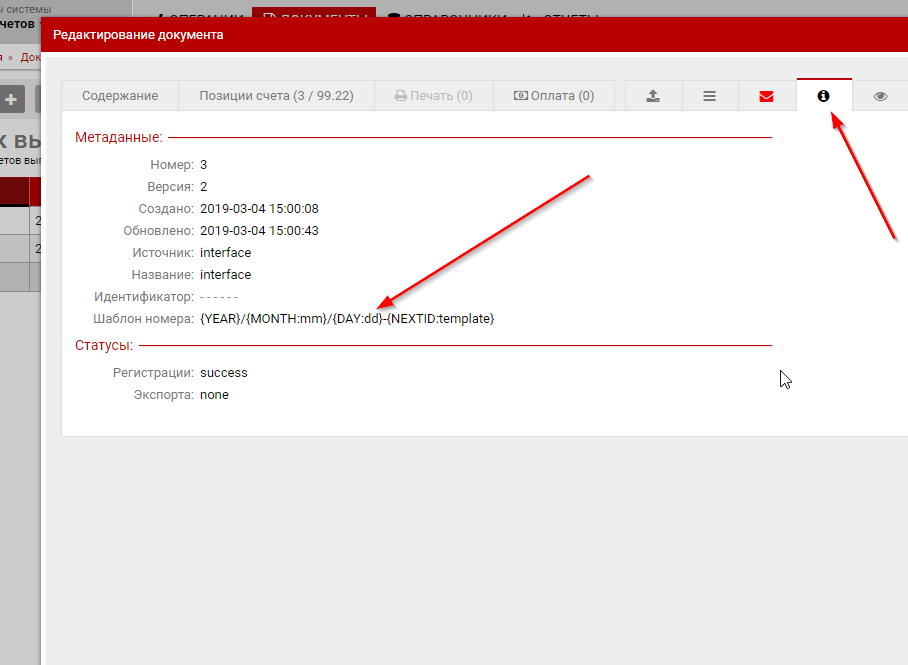Click the upload/export icon tab

(x=653, y=96)
